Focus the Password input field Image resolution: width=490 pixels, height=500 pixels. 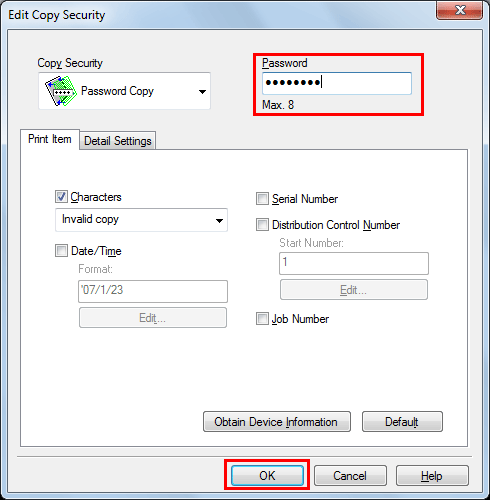tap(337, 83)
